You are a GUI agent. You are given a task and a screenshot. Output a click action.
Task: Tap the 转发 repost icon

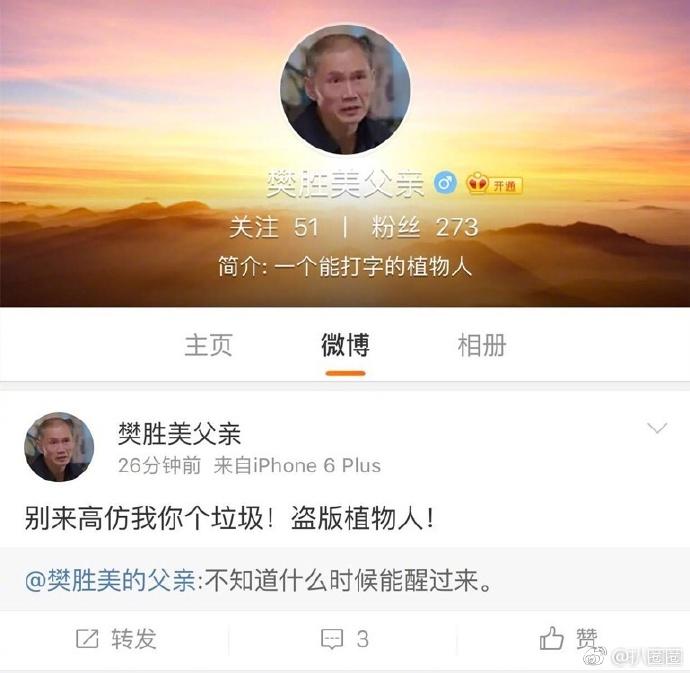(x=87, y=638)
